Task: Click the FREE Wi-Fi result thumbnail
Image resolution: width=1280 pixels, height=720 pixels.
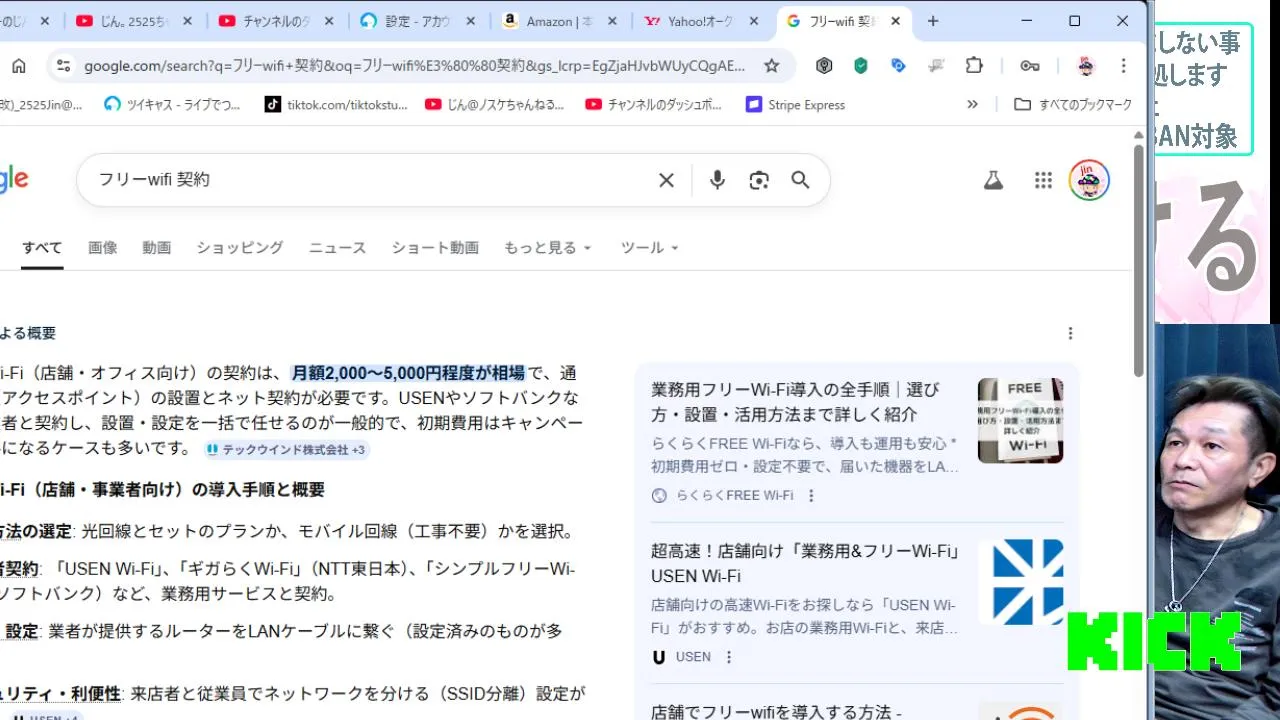Action: [x=1020, y=420]
